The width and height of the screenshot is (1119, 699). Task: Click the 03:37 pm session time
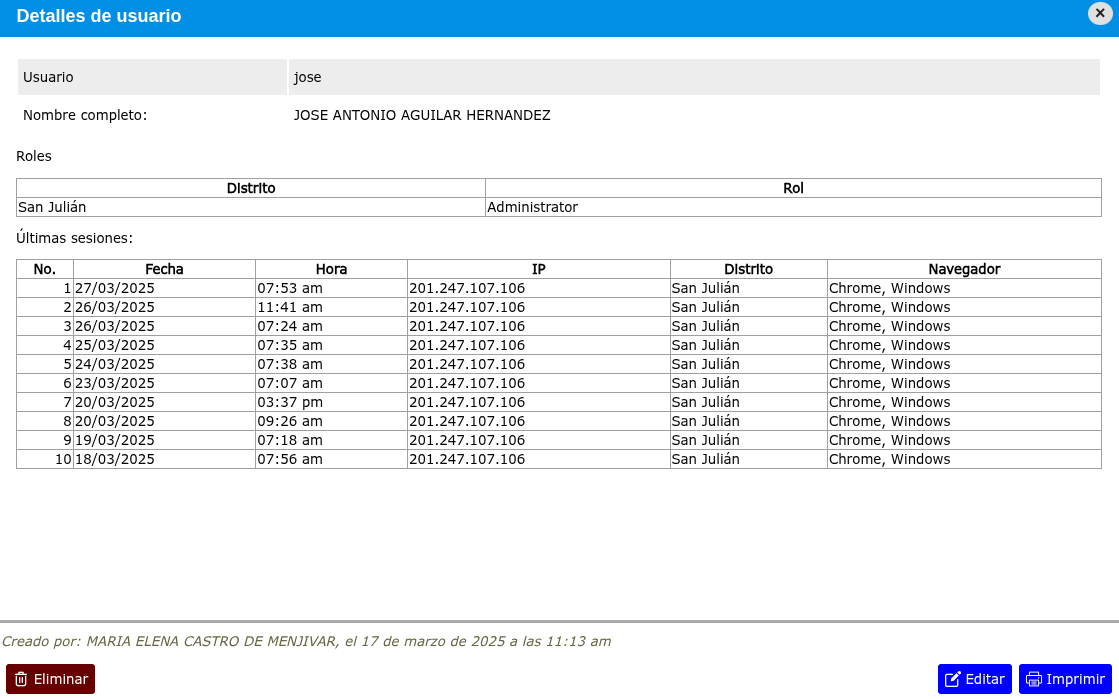[x=290, y=402]
